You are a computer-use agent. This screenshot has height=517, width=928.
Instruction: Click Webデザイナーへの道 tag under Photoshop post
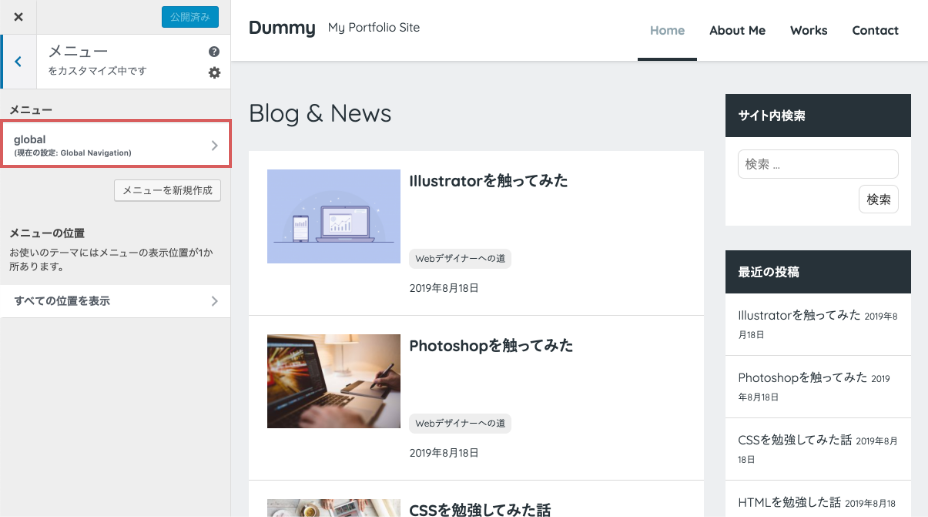tap(460, 423)
